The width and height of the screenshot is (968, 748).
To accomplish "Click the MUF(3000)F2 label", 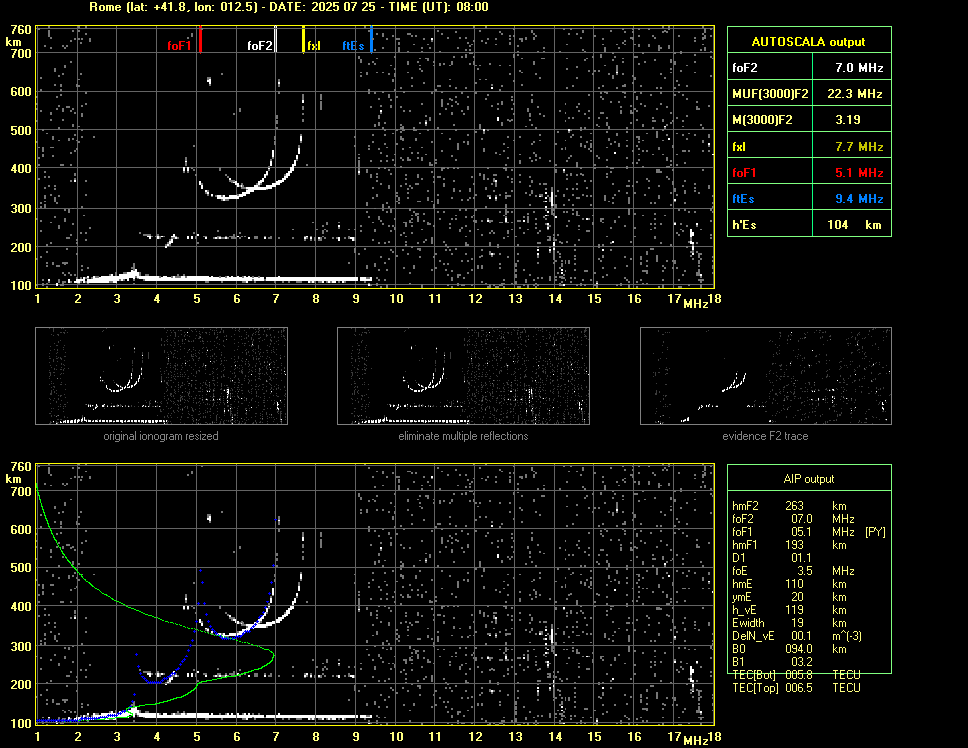I will coord(770,94).
